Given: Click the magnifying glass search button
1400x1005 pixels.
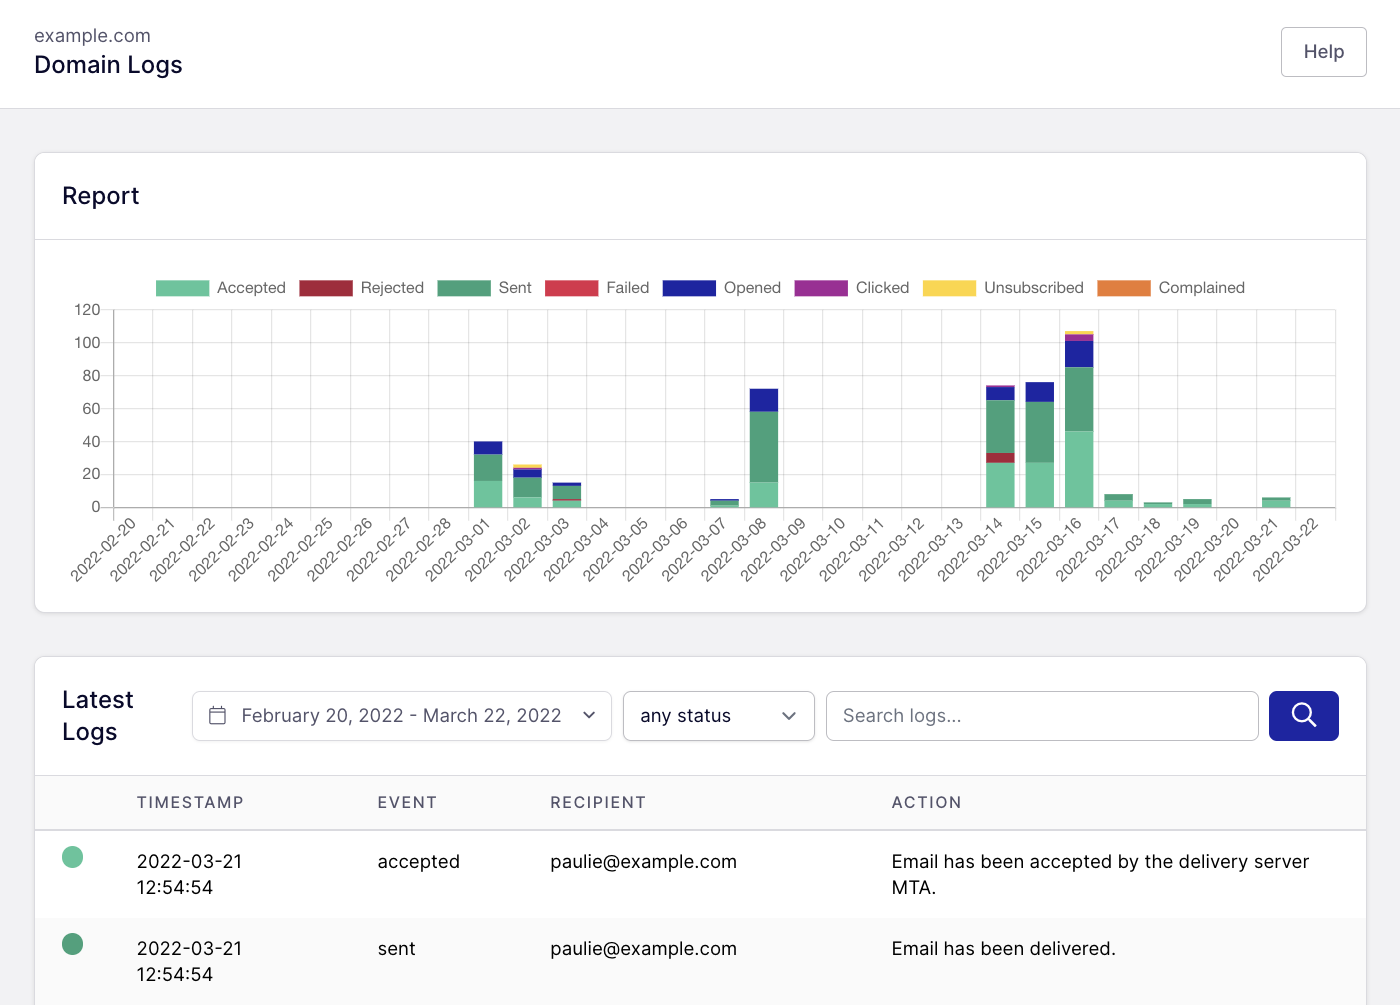Looking at the screenshot, I should pyautogui.click(x=1303, y=716).
